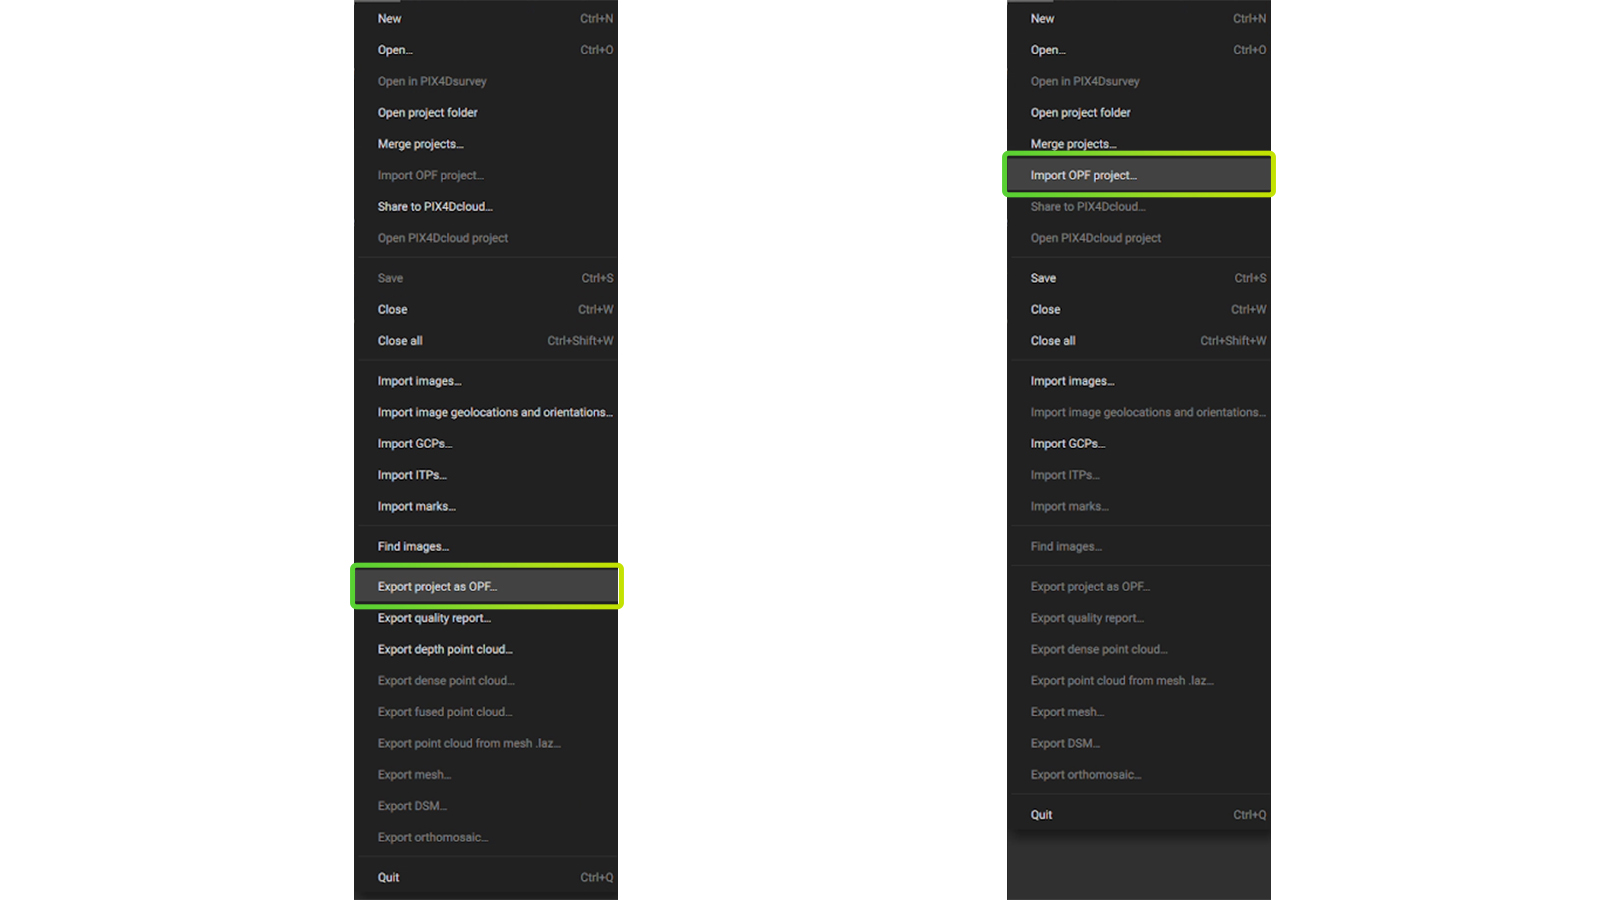Choose New in the right menu
The height and width of the screenshot is (900, 1600).
1139,18
